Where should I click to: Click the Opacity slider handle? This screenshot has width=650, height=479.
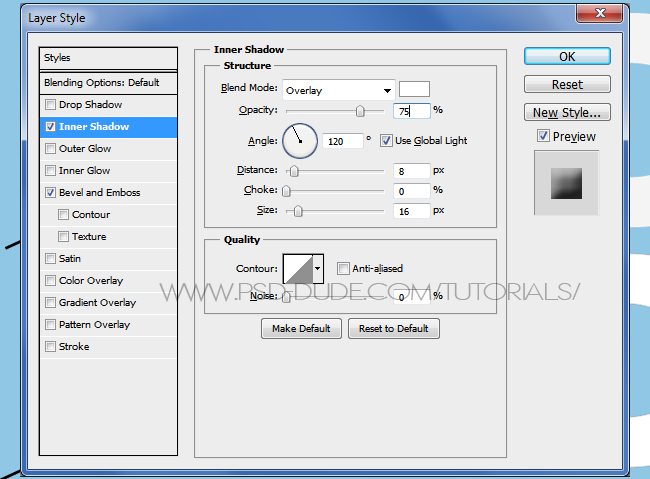[360, 111]
